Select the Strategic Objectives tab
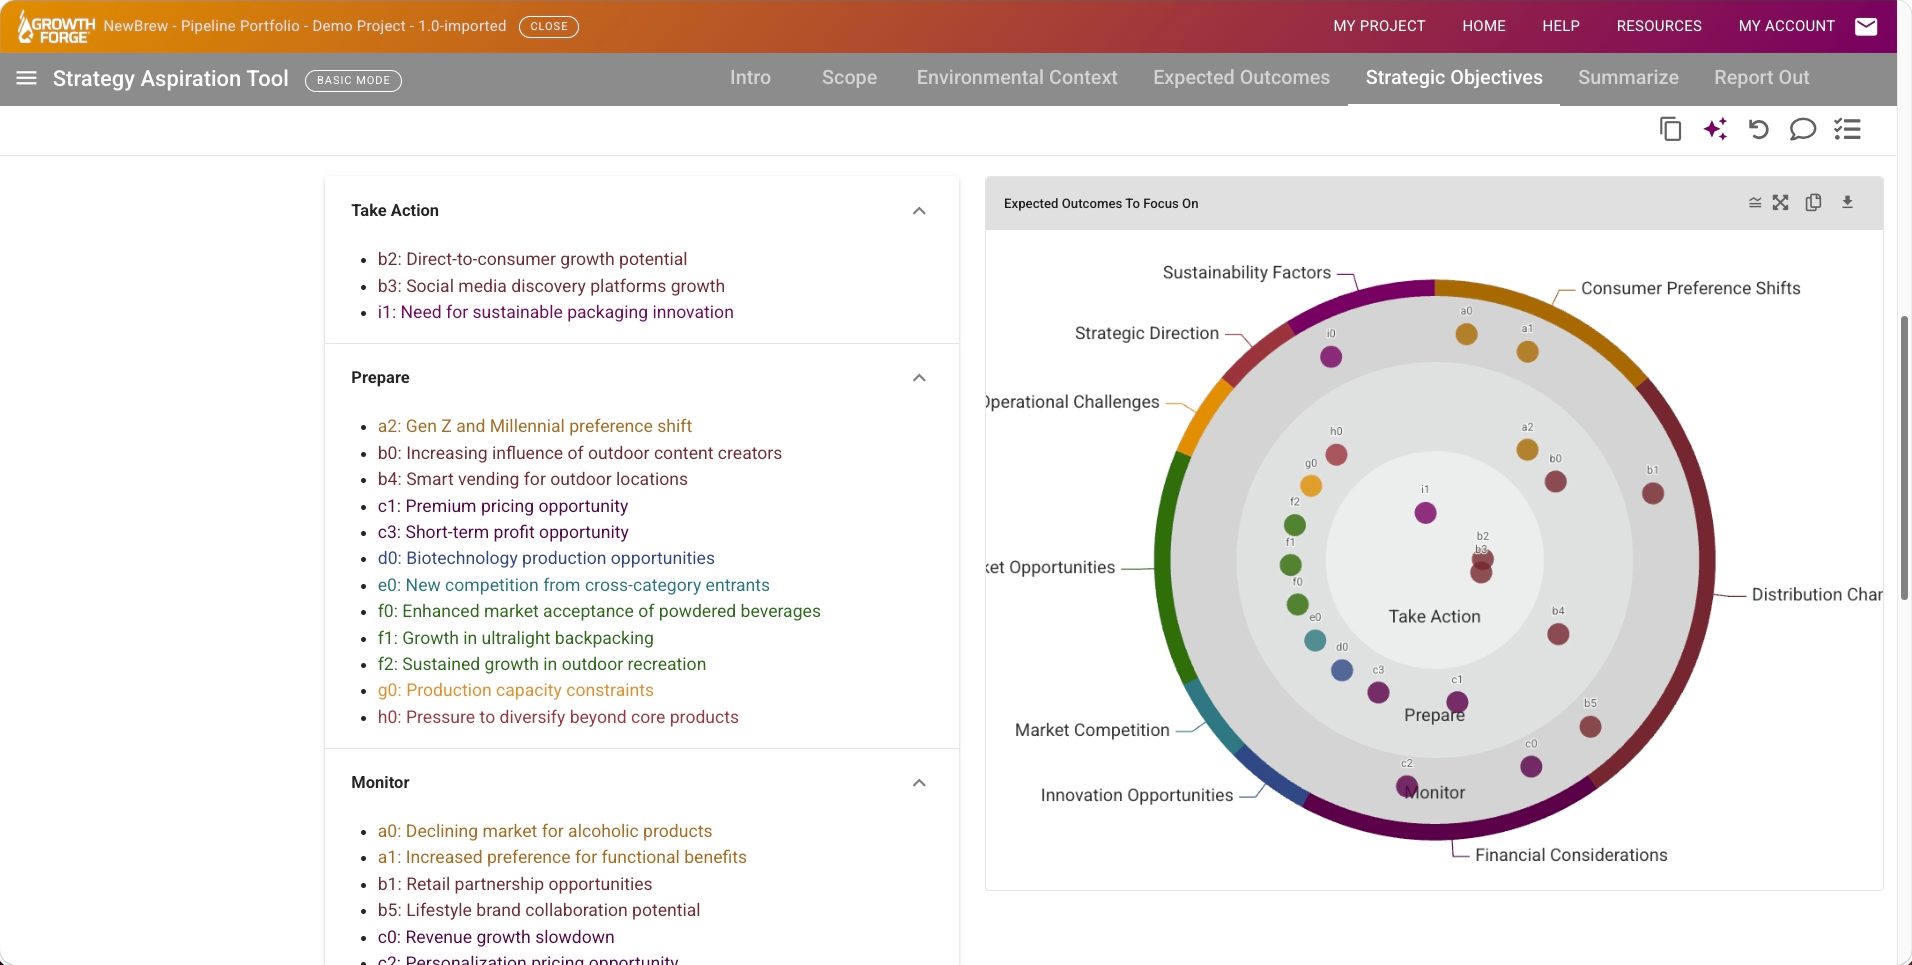Image resolution: width=1912 pixels, height=965 pixels. (x=1454, y=78)
